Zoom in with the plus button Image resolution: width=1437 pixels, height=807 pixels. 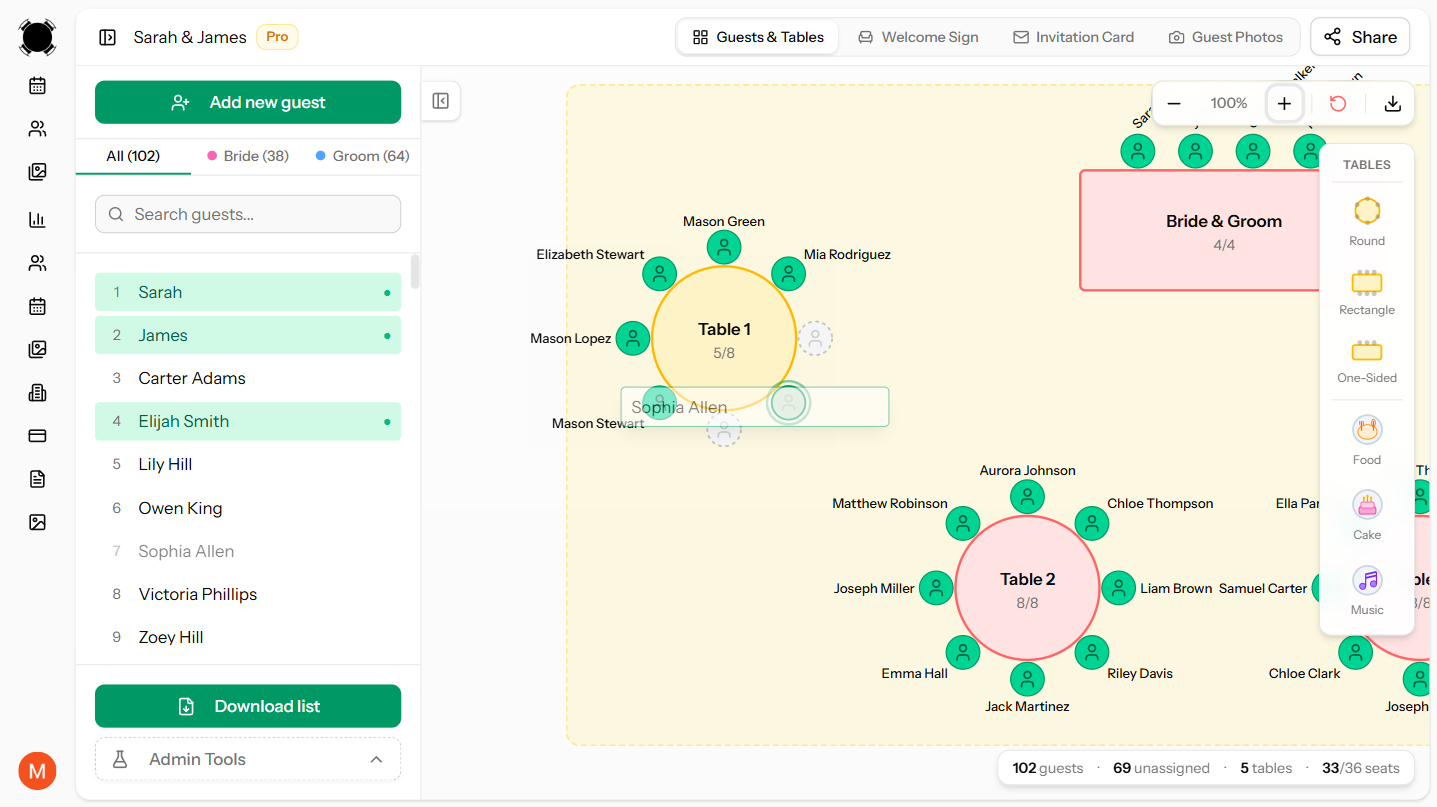point(1284,103)
